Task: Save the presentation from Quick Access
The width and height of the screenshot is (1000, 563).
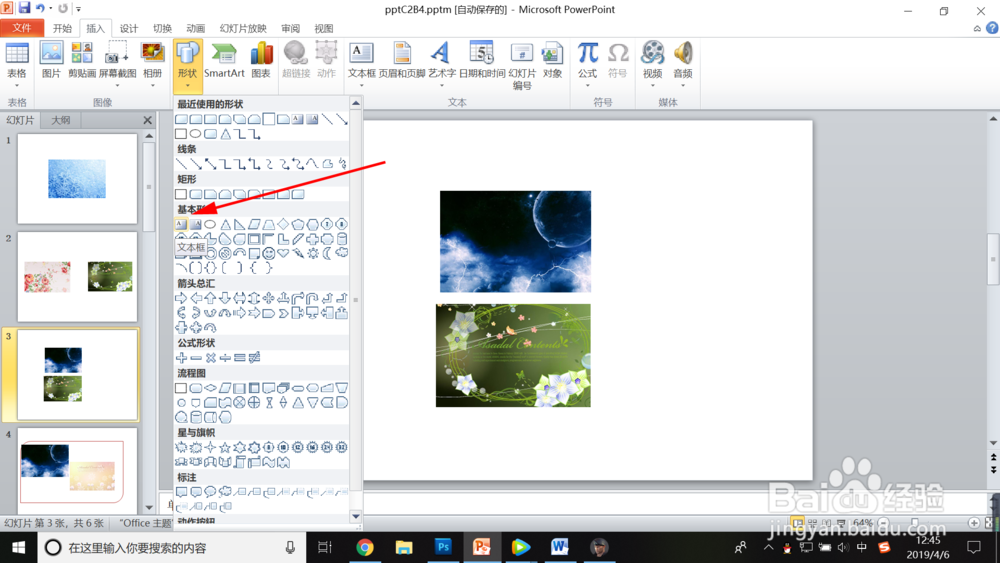Action: [x=24, y=8]
